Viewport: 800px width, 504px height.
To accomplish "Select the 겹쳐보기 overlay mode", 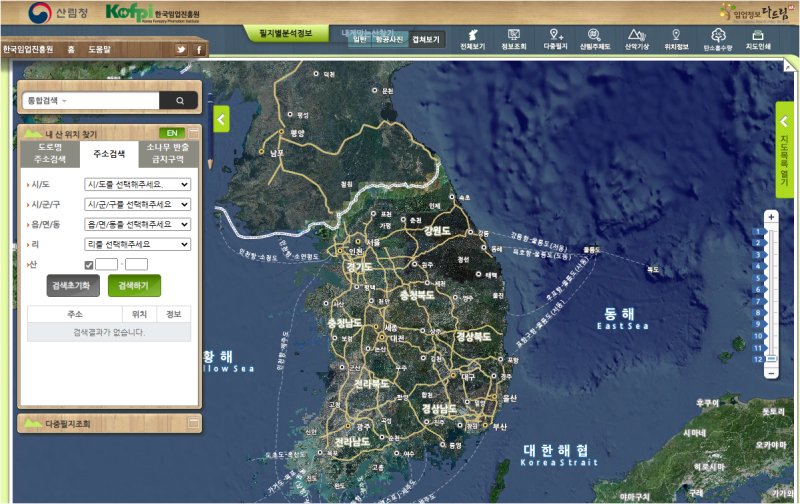I will pyautogui.click(x=426, y=39).
